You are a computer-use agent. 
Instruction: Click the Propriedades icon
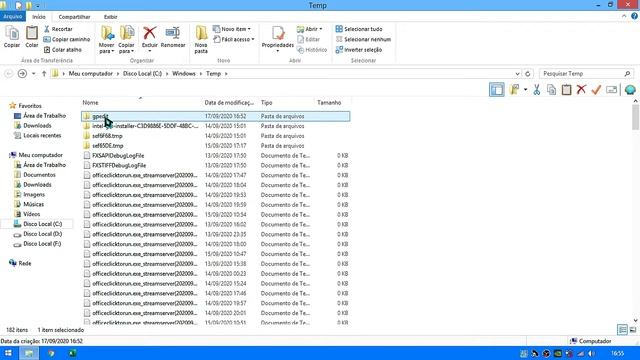tap(278, 33)
